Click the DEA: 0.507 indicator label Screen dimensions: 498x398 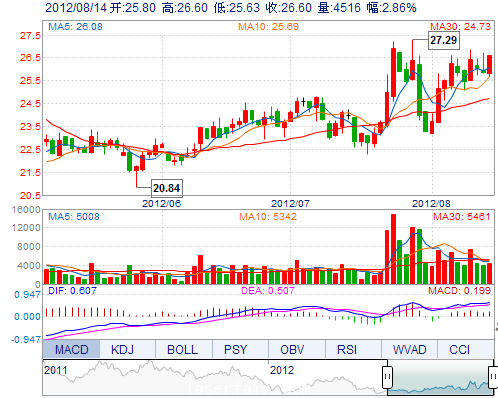[268, 291]
